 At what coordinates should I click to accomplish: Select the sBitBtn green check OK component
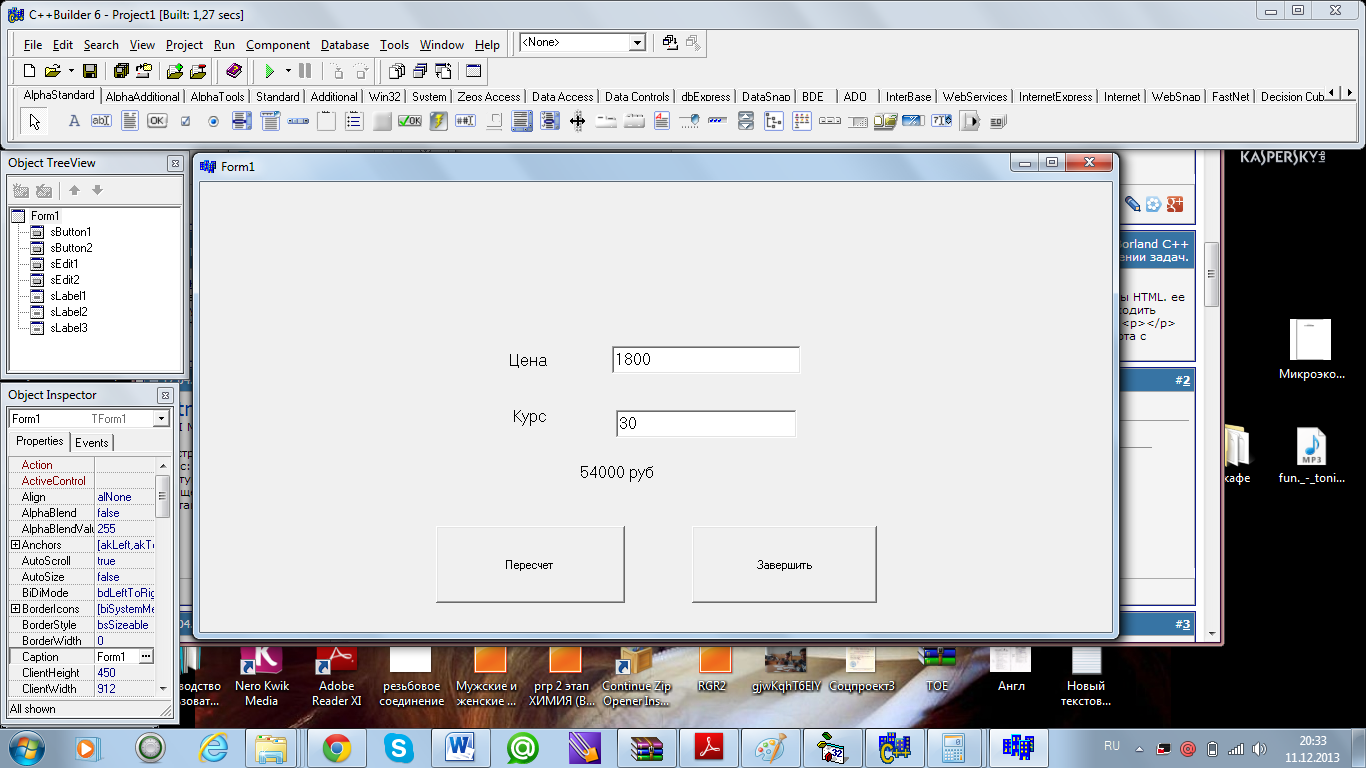[410, 121]
